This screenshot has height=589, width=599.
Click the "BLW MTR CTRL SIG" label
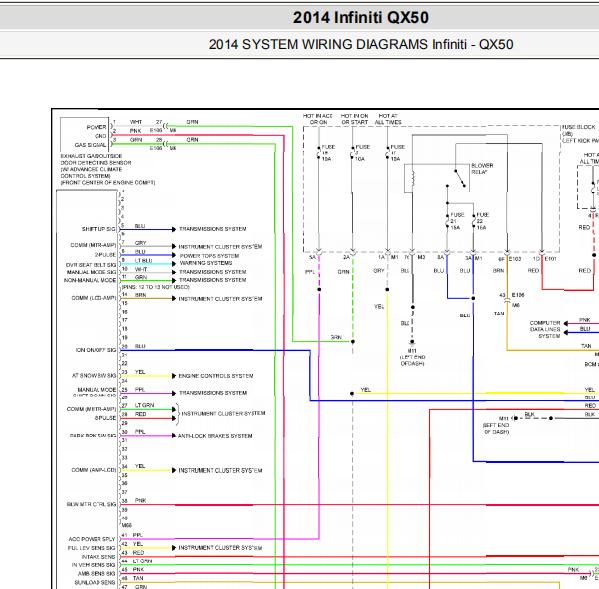click(x=91, y=504)
